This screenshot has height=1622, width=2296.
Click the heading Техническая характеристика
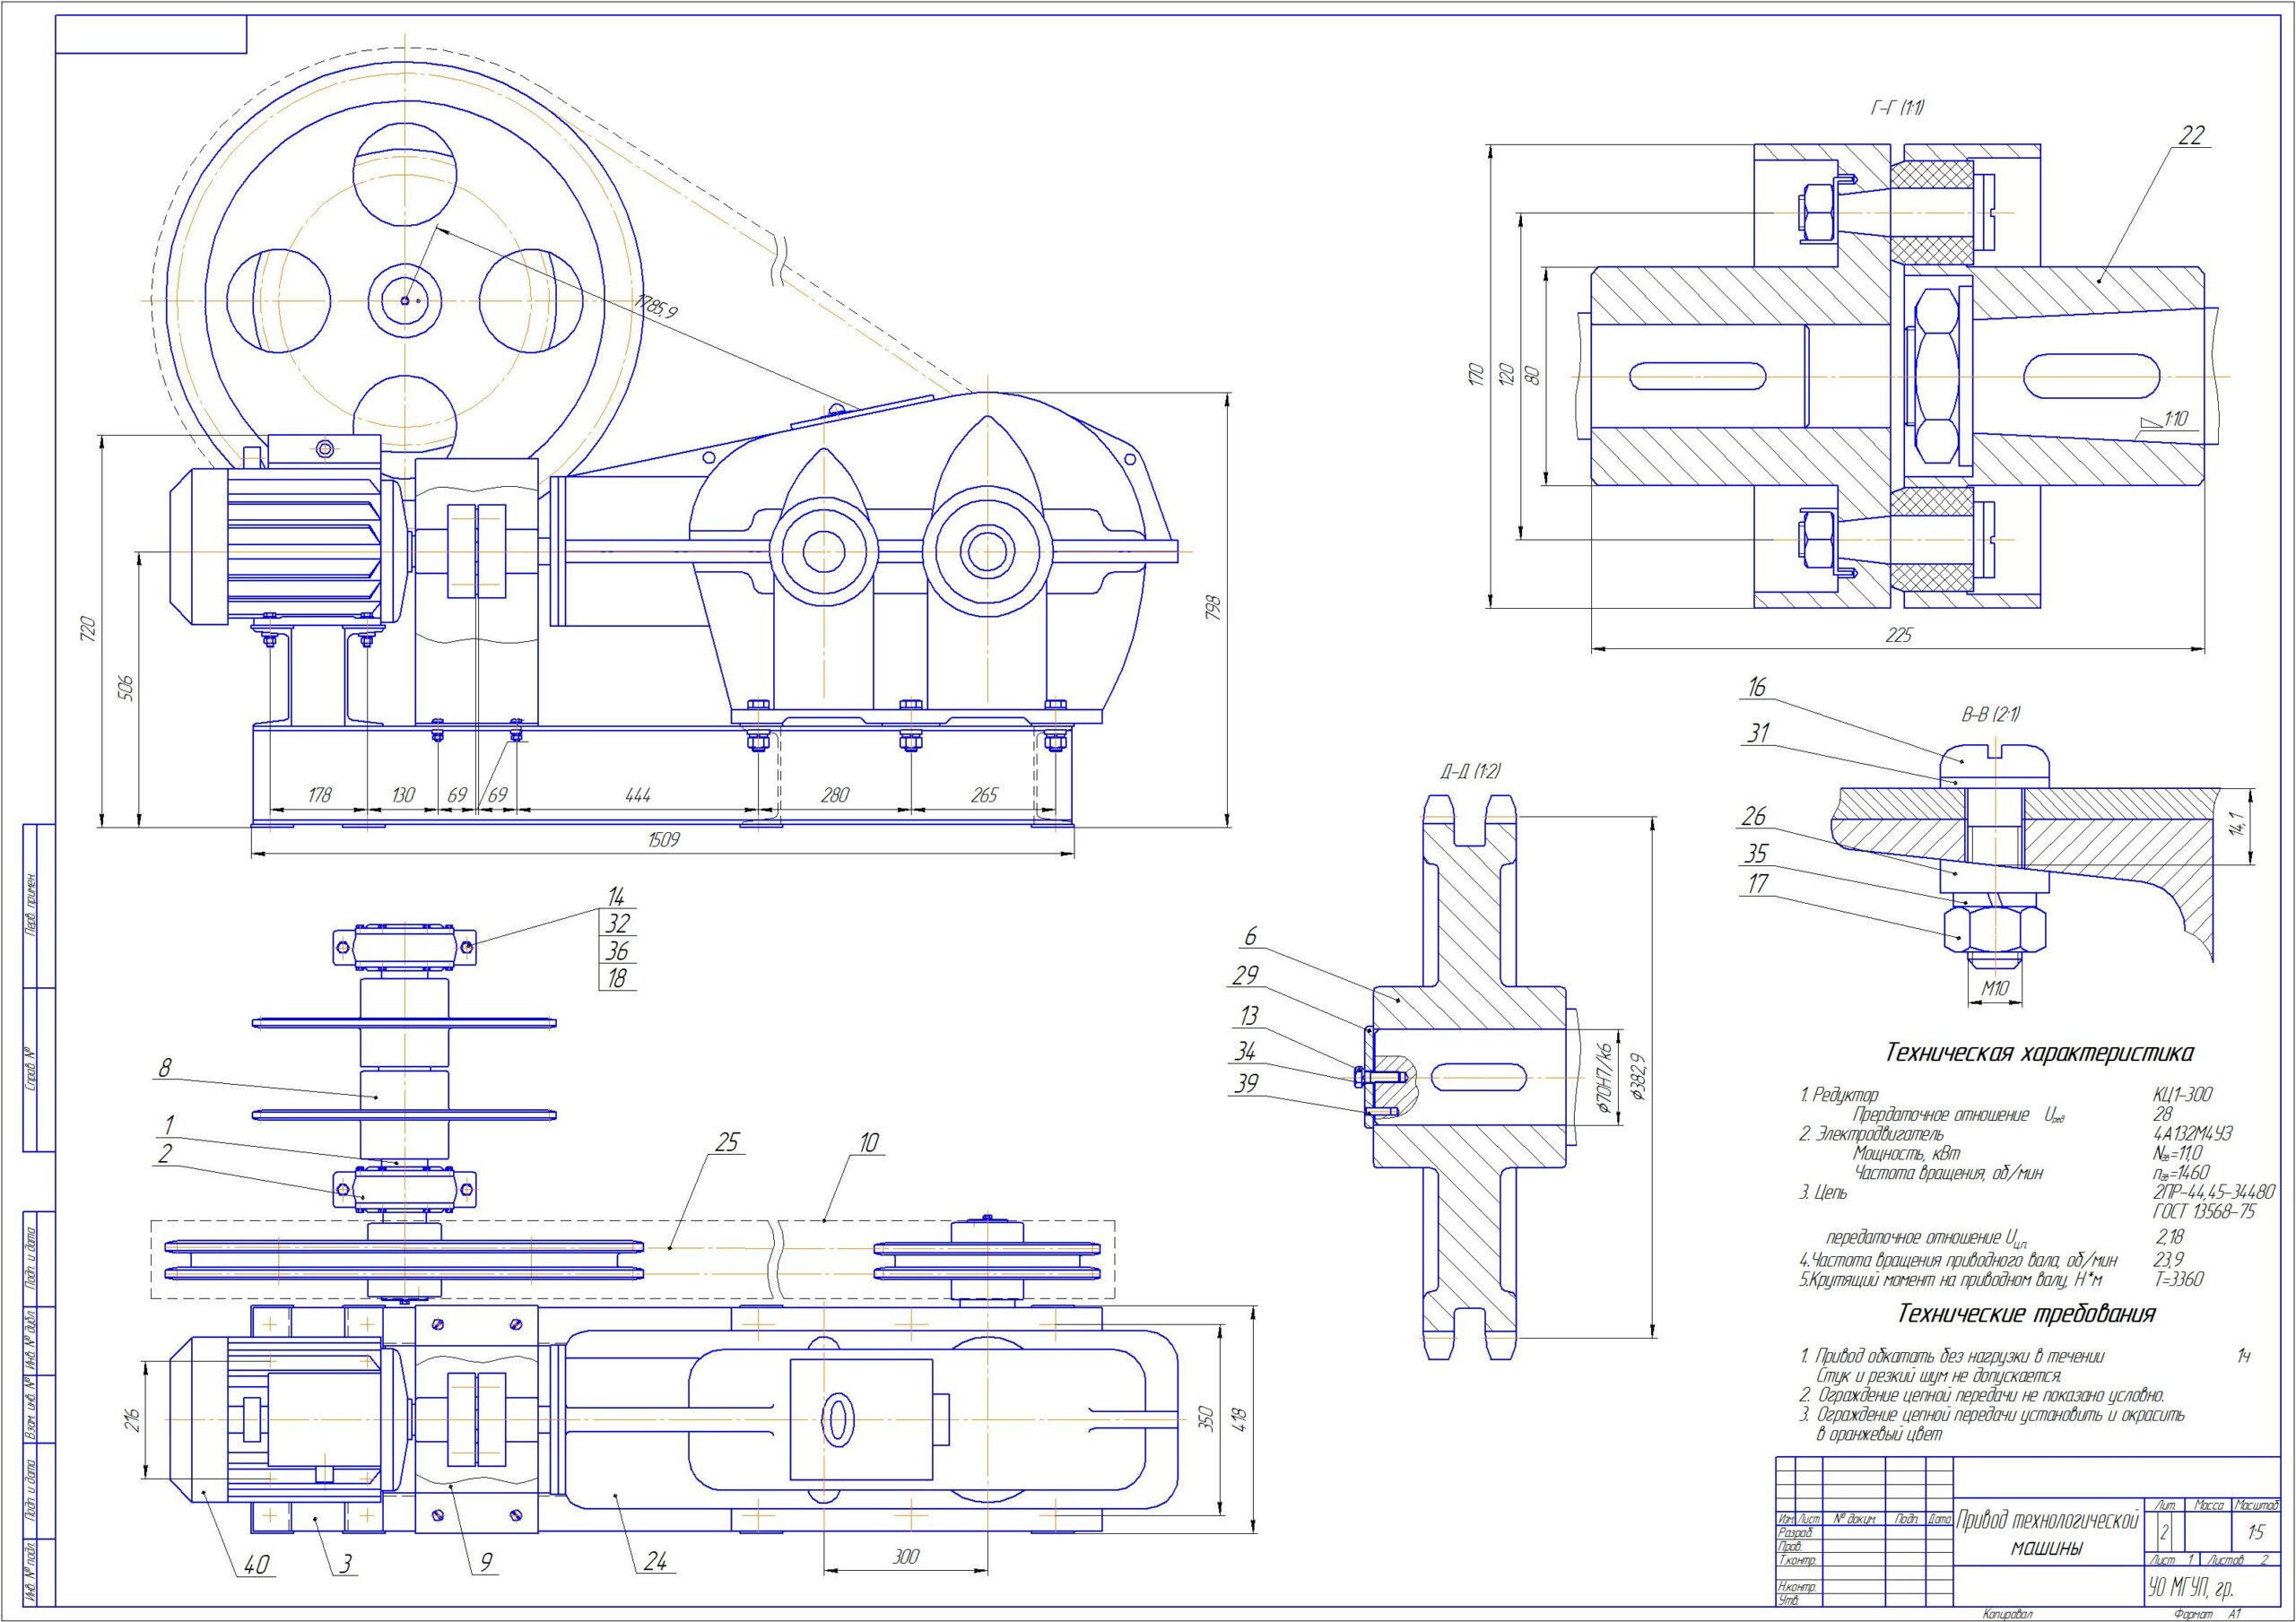tap(2039, 1052)
